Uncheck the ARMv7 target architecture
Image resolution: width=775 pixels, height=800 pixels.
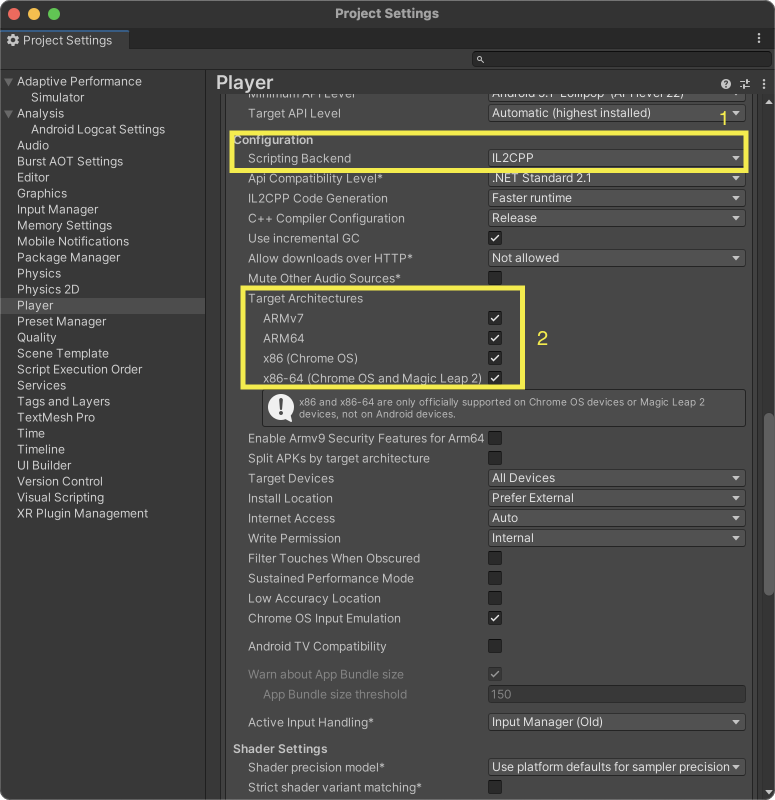[495, 318]
